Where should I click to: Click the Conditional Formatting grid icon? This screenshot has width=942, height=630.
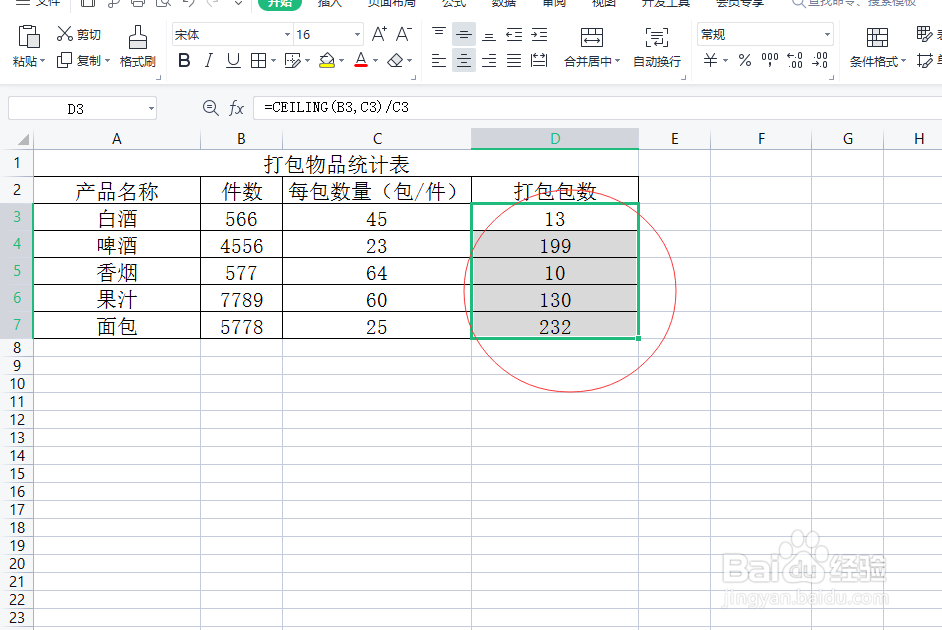(877, 37)
